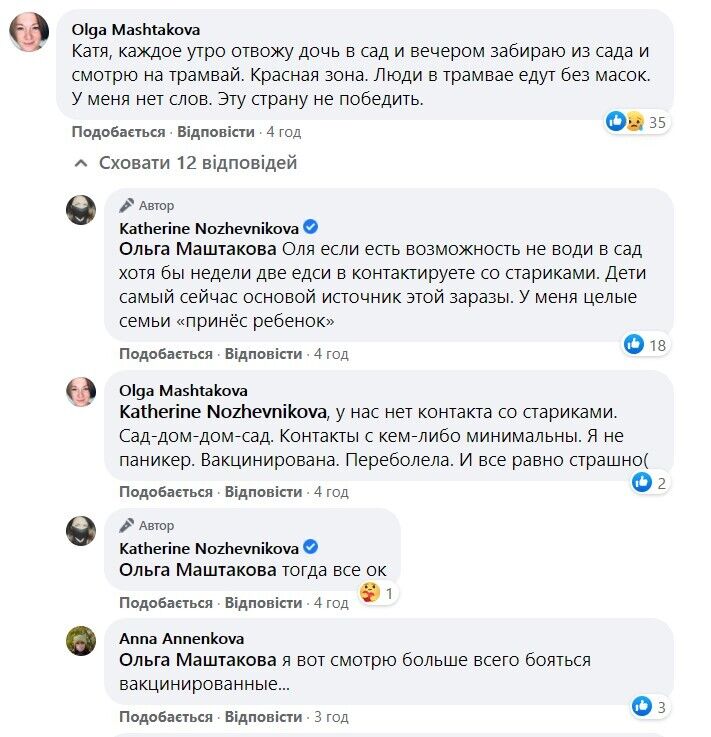
Task: Reply to Anna Annenkova's comment
Action: tap(263, 717)
